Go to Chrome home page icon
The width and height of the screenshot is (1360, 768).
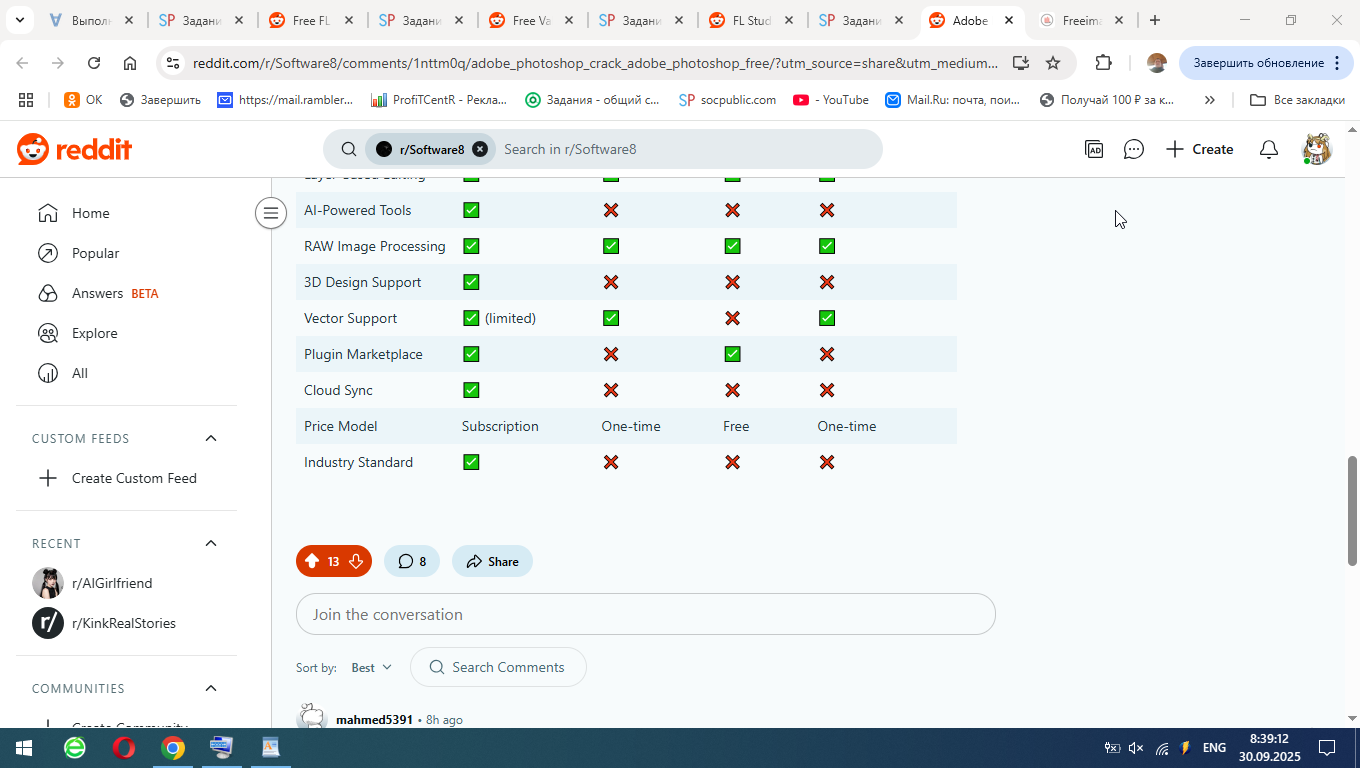coord(130,63)
